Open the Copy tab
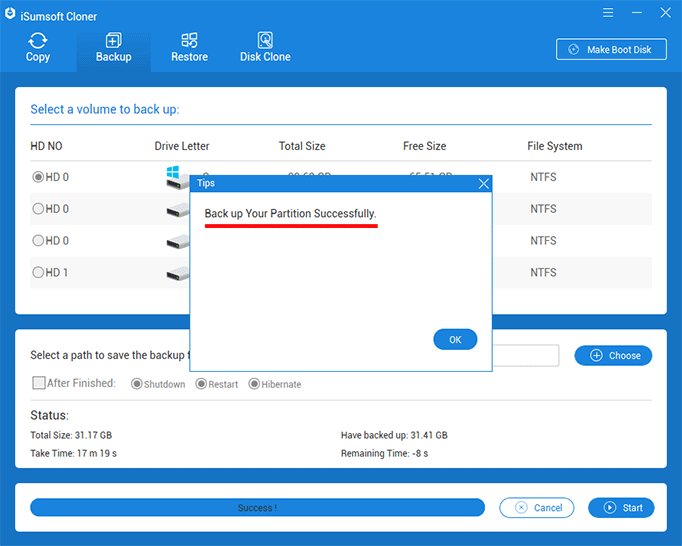Screen dimensions: 682x546 (x=38, y=48)
